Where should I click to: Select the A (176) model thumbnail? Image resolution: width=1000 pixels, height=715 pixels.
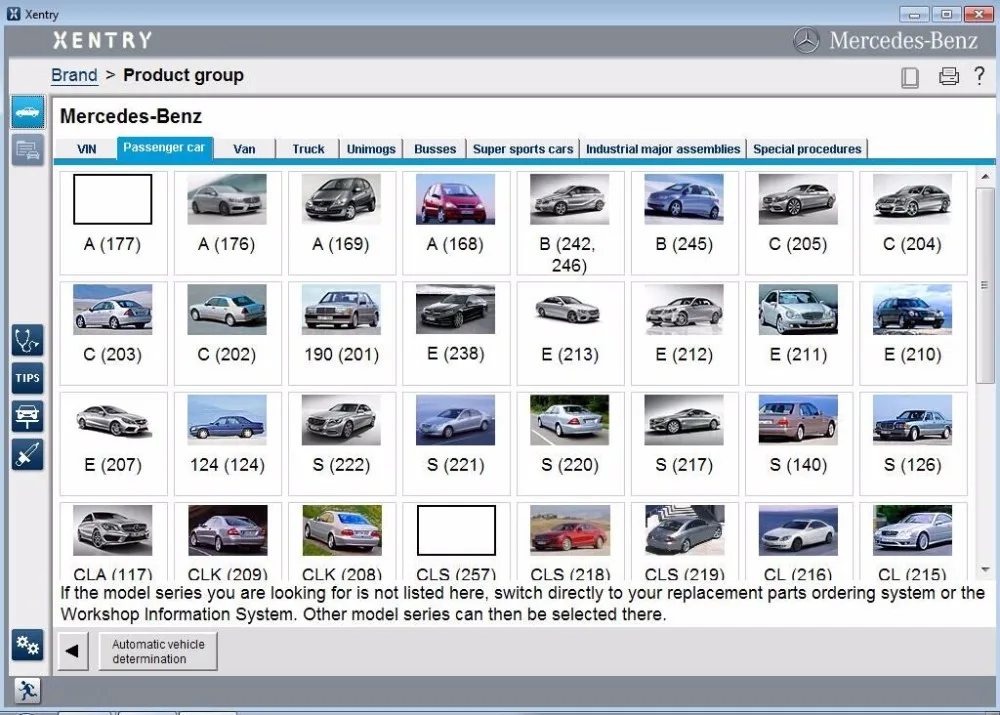(x=227, y=200)
